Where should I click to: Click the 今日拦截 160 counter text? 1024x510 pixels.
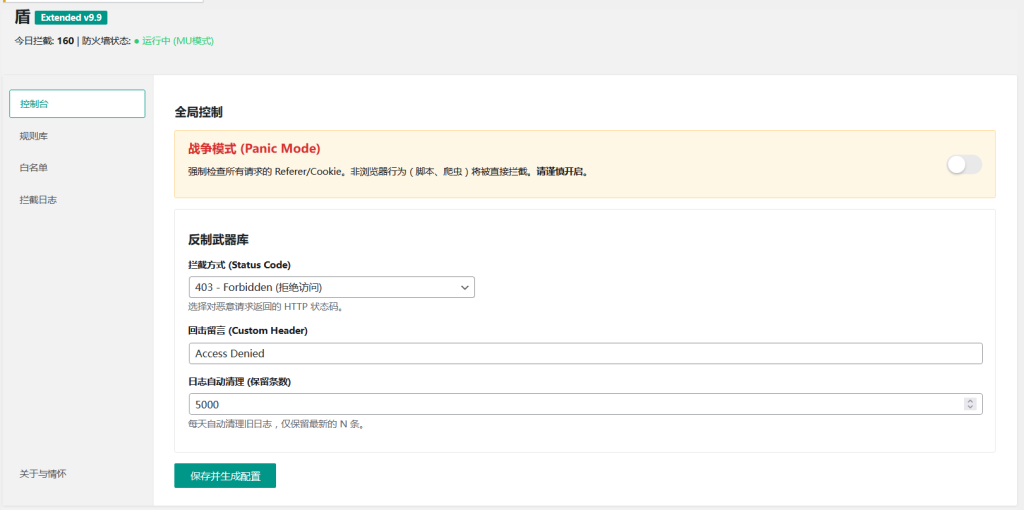[x=44, y=41]
